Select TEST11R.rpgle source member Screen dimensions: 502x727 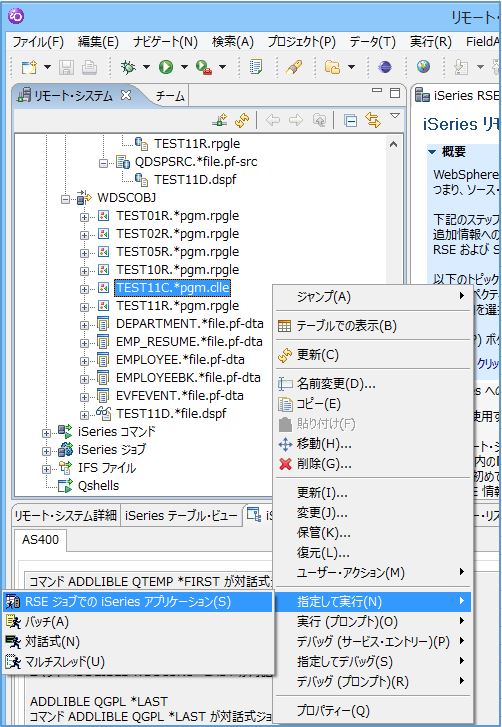[197, 144]
